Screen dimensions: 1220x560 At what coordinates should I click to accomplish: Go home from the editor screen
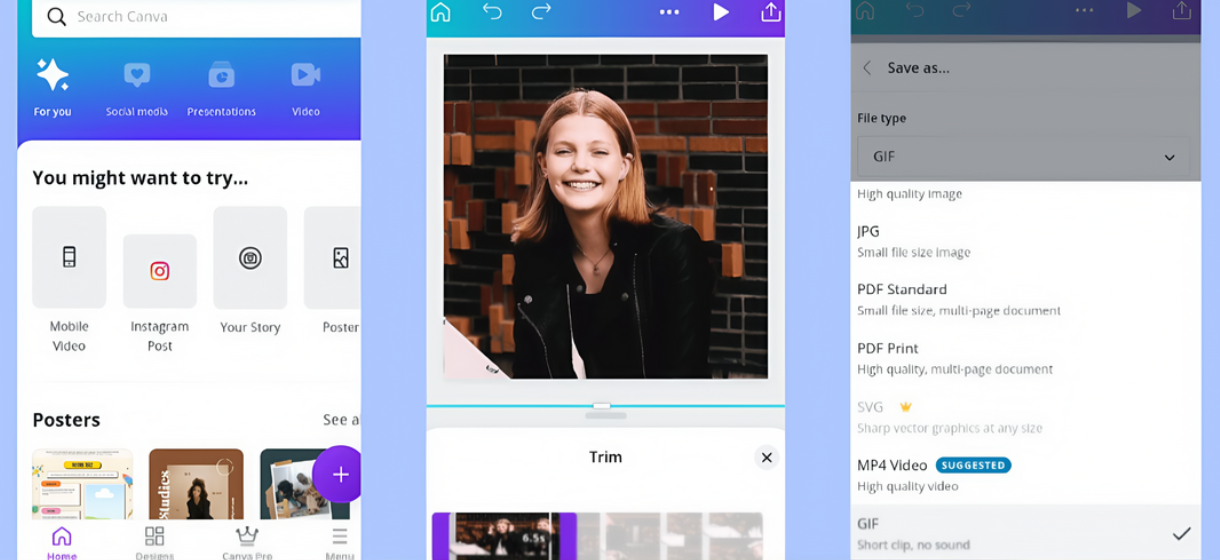point(441,12)
